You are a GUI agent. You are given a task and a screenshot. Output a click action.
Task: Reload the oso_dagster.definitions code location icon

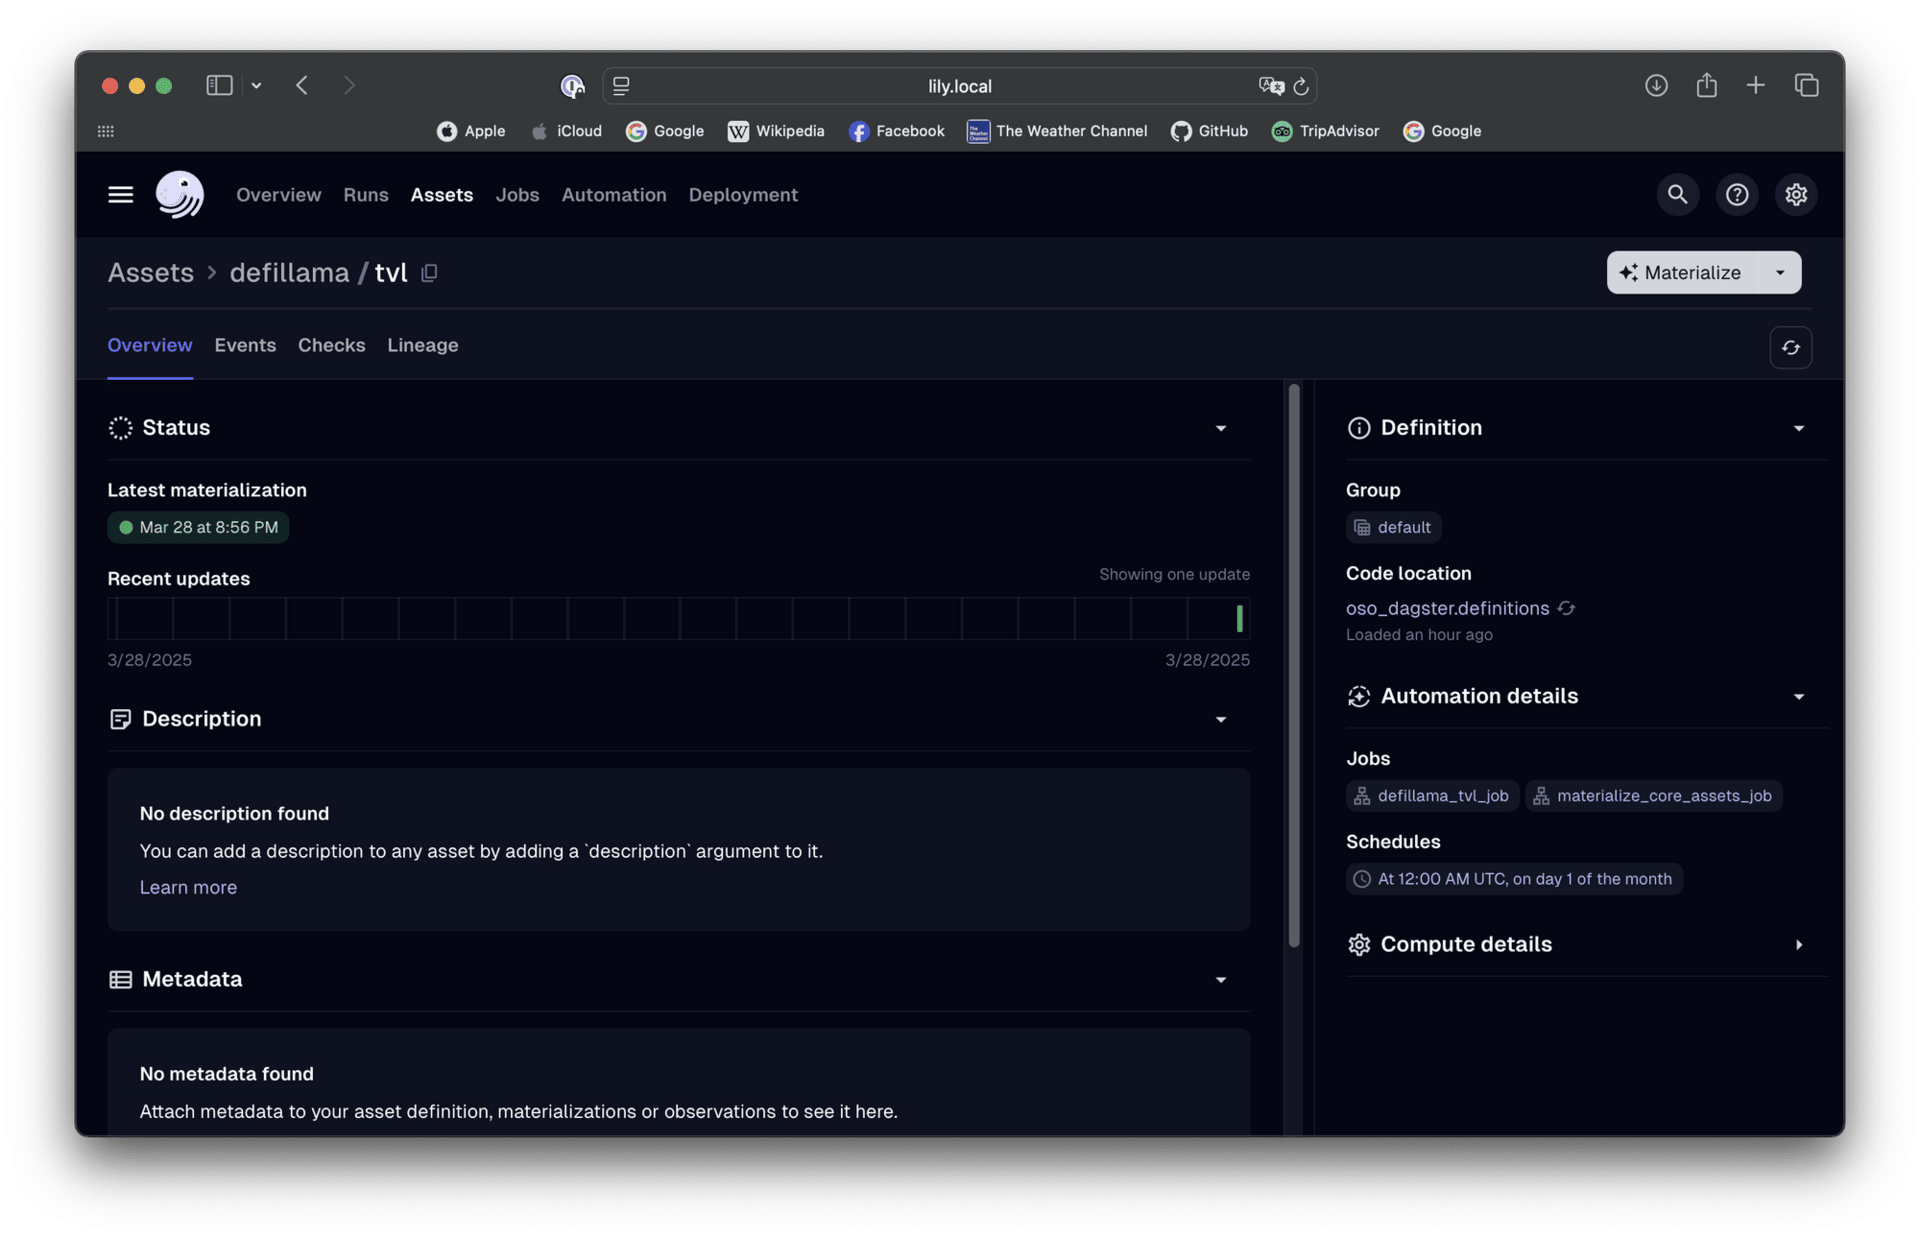click(1566, 608)
